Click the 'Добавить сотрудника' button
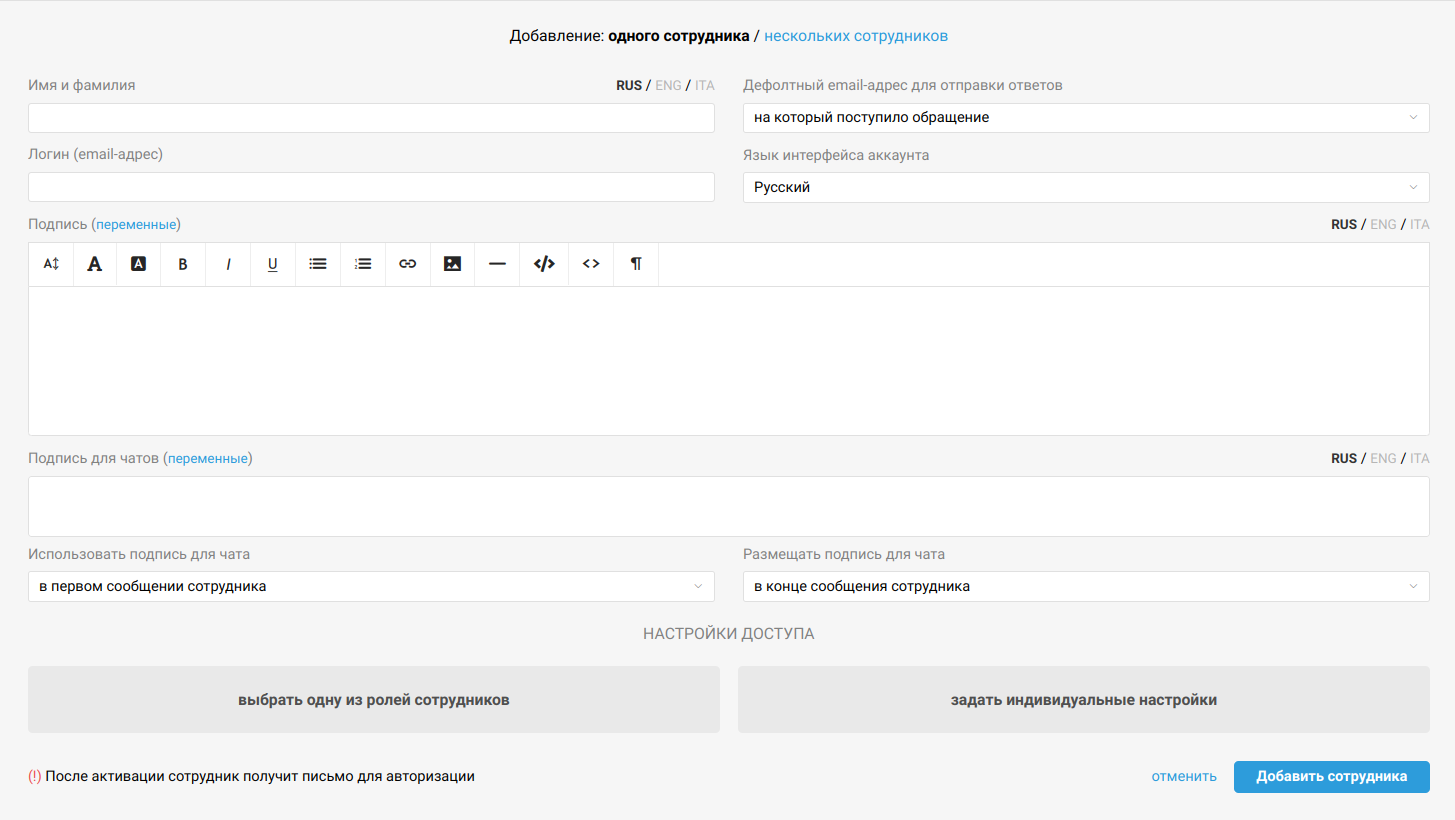Viewport: 1455px width, 820px height. tap(1331, 777)
